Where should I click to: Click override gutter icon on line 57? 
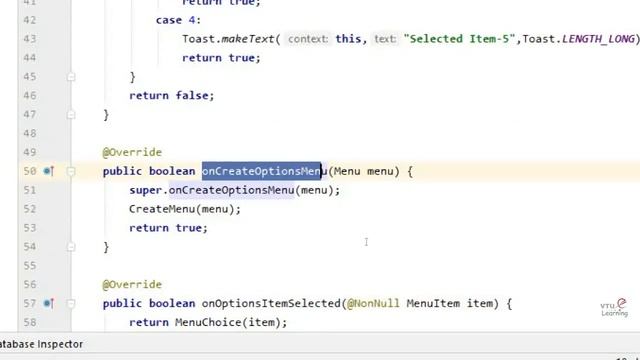coord(49,303)
